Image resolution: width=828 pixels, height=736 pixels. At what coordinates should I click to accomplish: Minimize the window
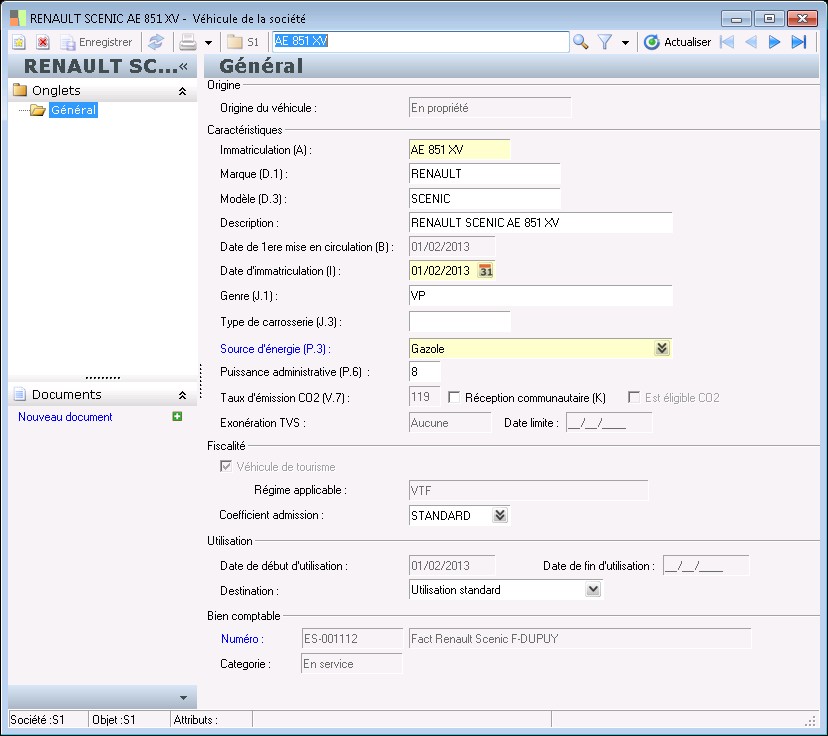(736, 18)
